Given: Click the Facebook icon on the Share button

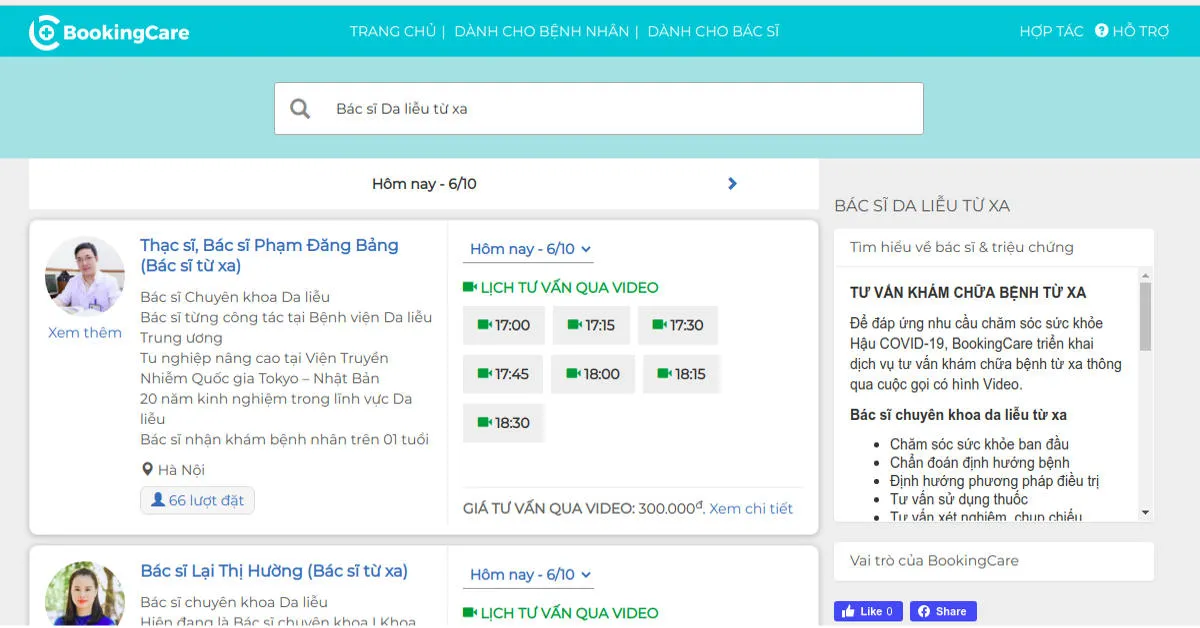Looking at the screenshot, I should coord(925,611).
